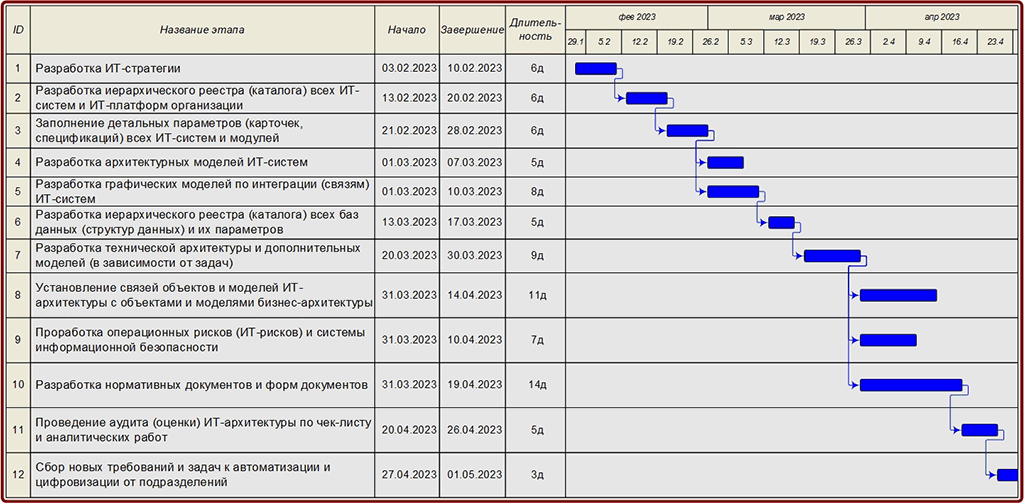Select the bar for task 8
This screenshot has height=503, width=1024.
[x=898, y=295]
